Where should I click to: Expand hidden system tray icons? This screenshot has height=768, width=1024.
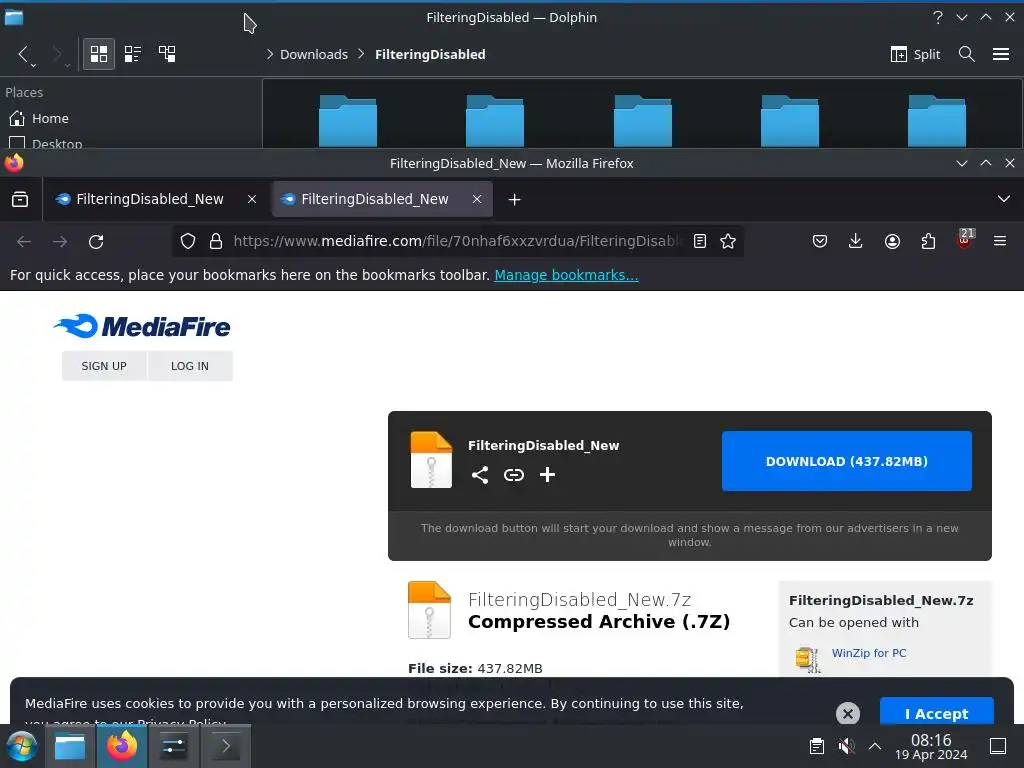(875, 746)
